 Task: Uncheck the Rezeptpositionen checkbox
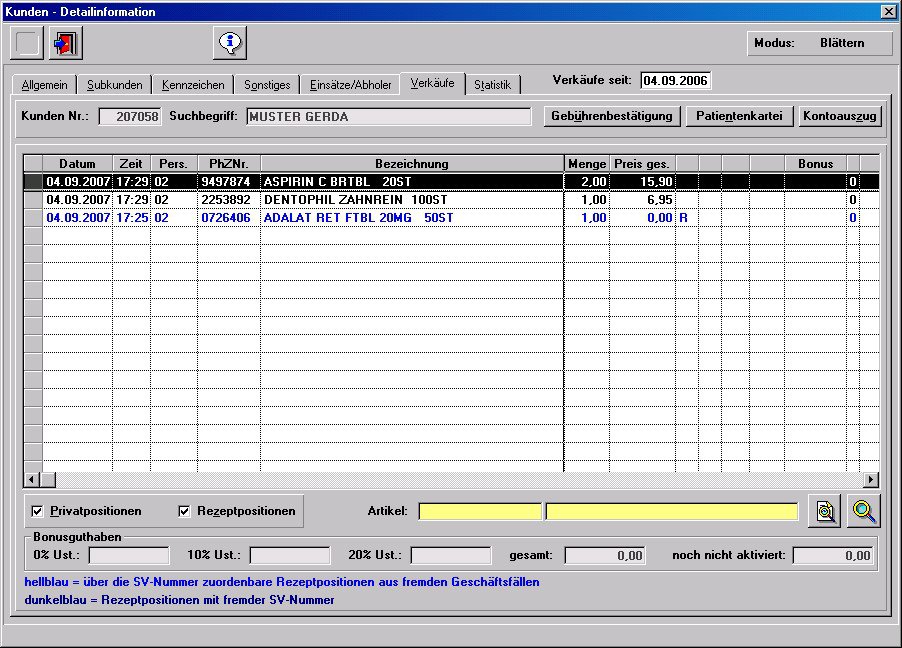point(184,511)
